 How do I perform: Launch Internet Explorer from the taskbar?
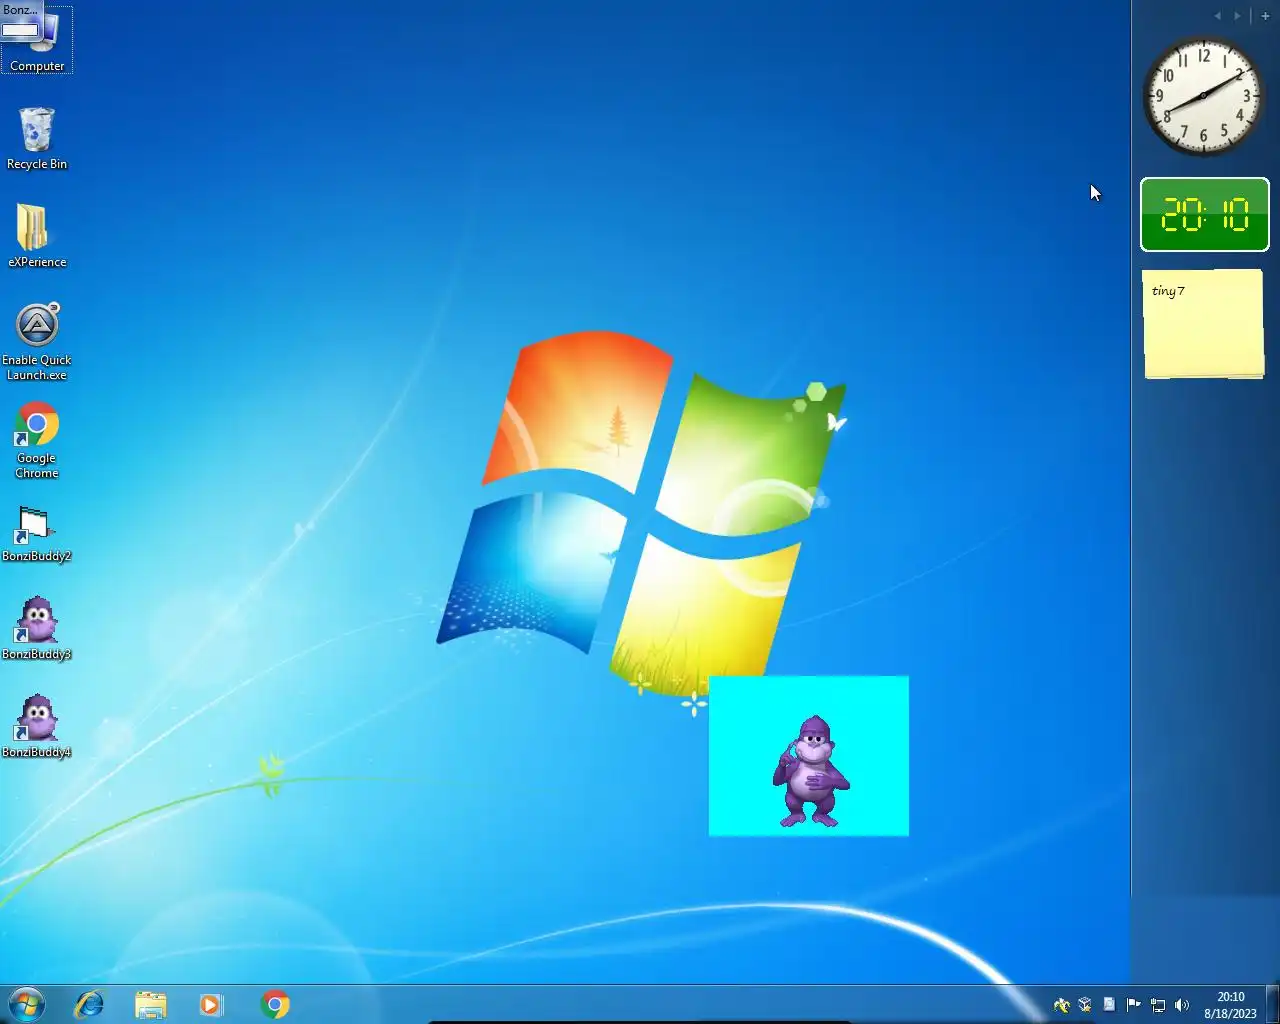click(90, 1004)
